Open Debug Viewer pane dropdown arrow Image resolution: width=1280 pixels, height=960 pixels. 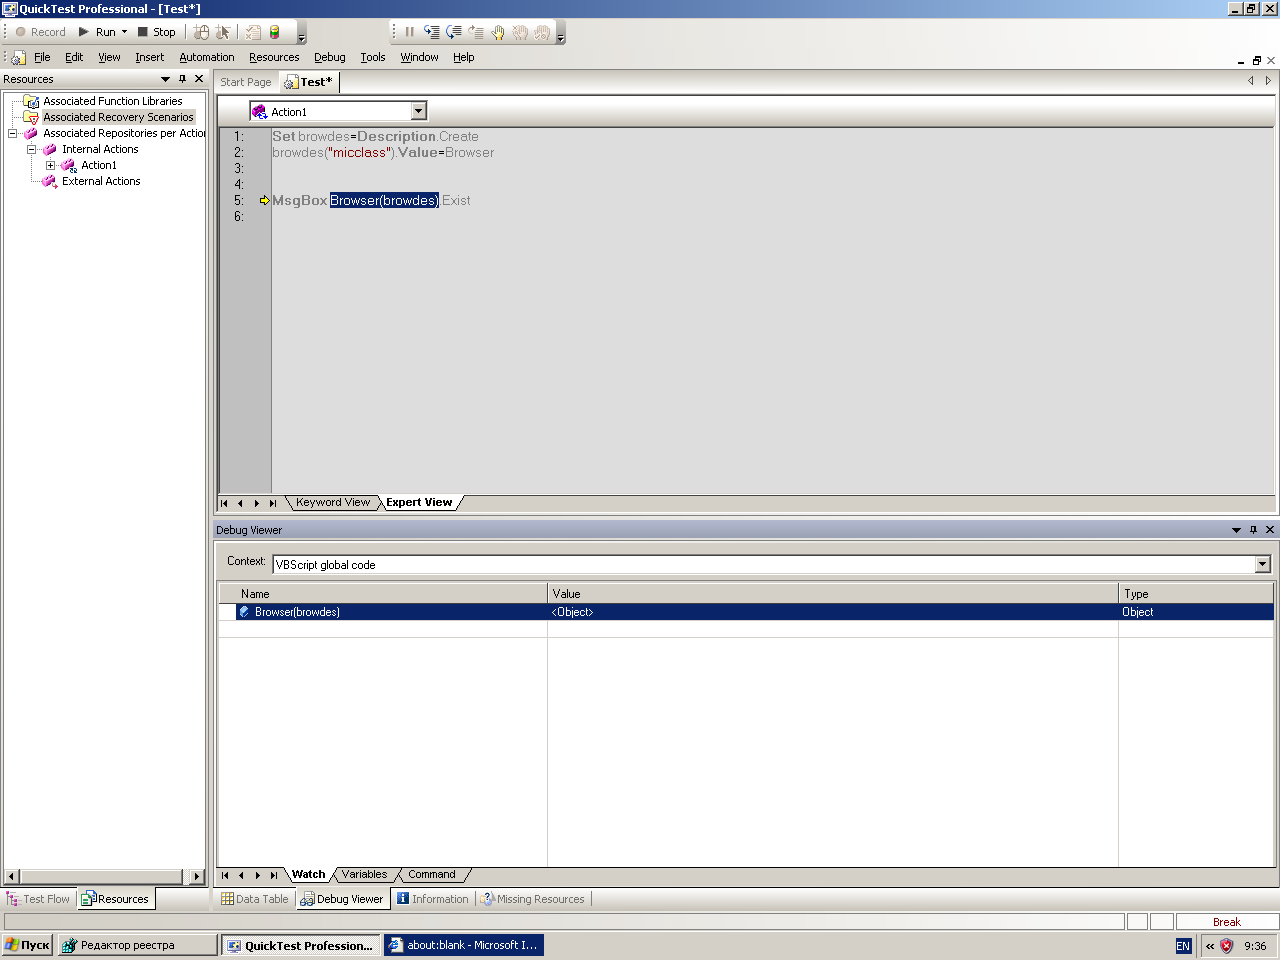coord(1236,530)
